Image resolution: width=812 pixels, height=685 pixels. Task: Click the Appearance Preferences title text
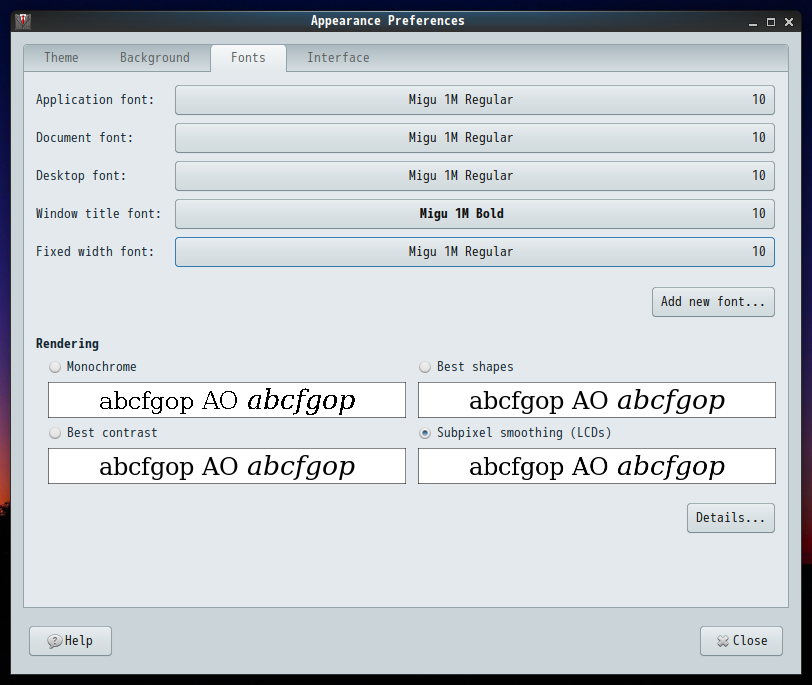pyautogui.click(x=387, y=21)
